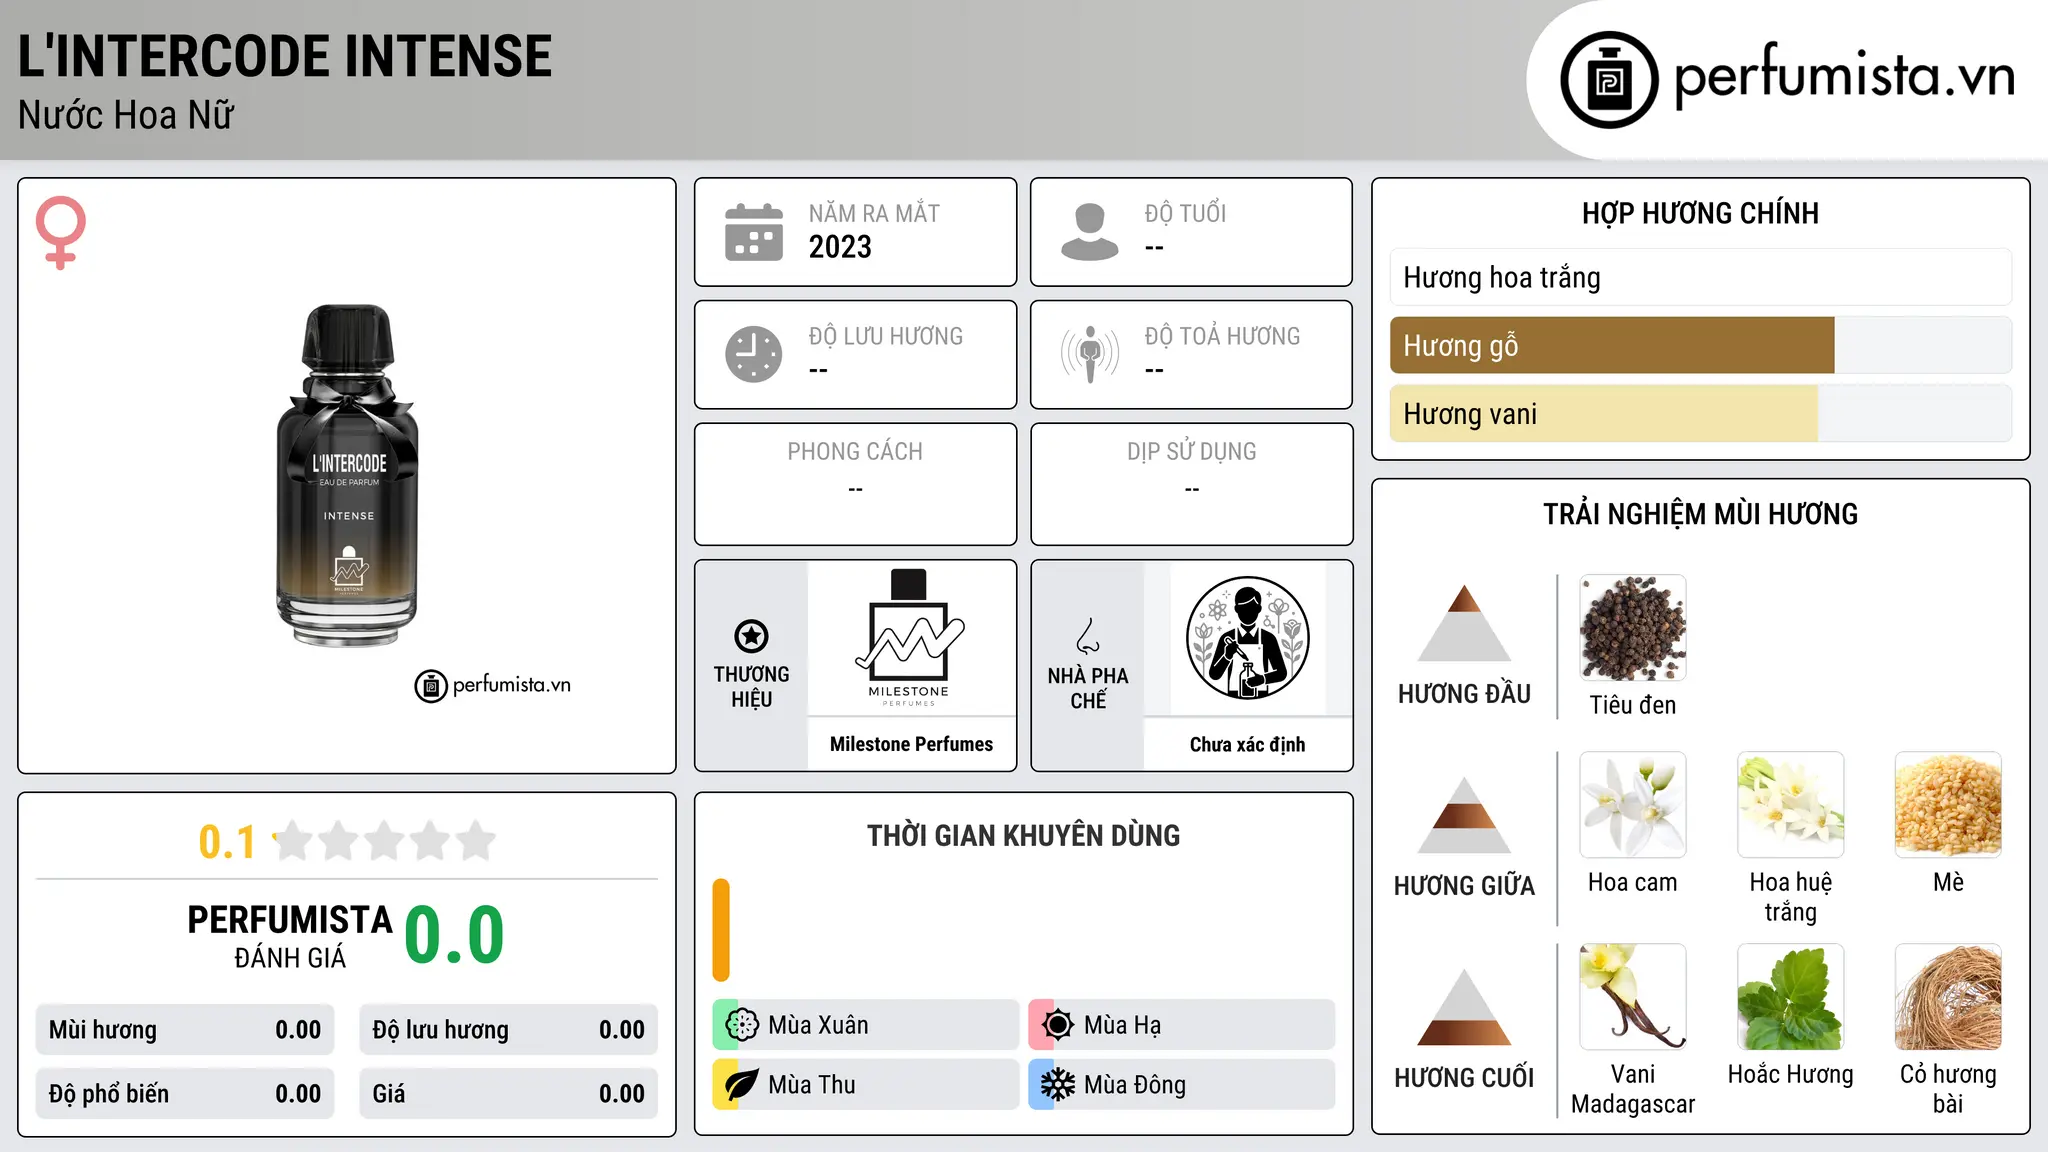Click the perfumista.vn bottle logo in the header
The height and width of the screenshot is (1152, 2048).
point(1609,80)
